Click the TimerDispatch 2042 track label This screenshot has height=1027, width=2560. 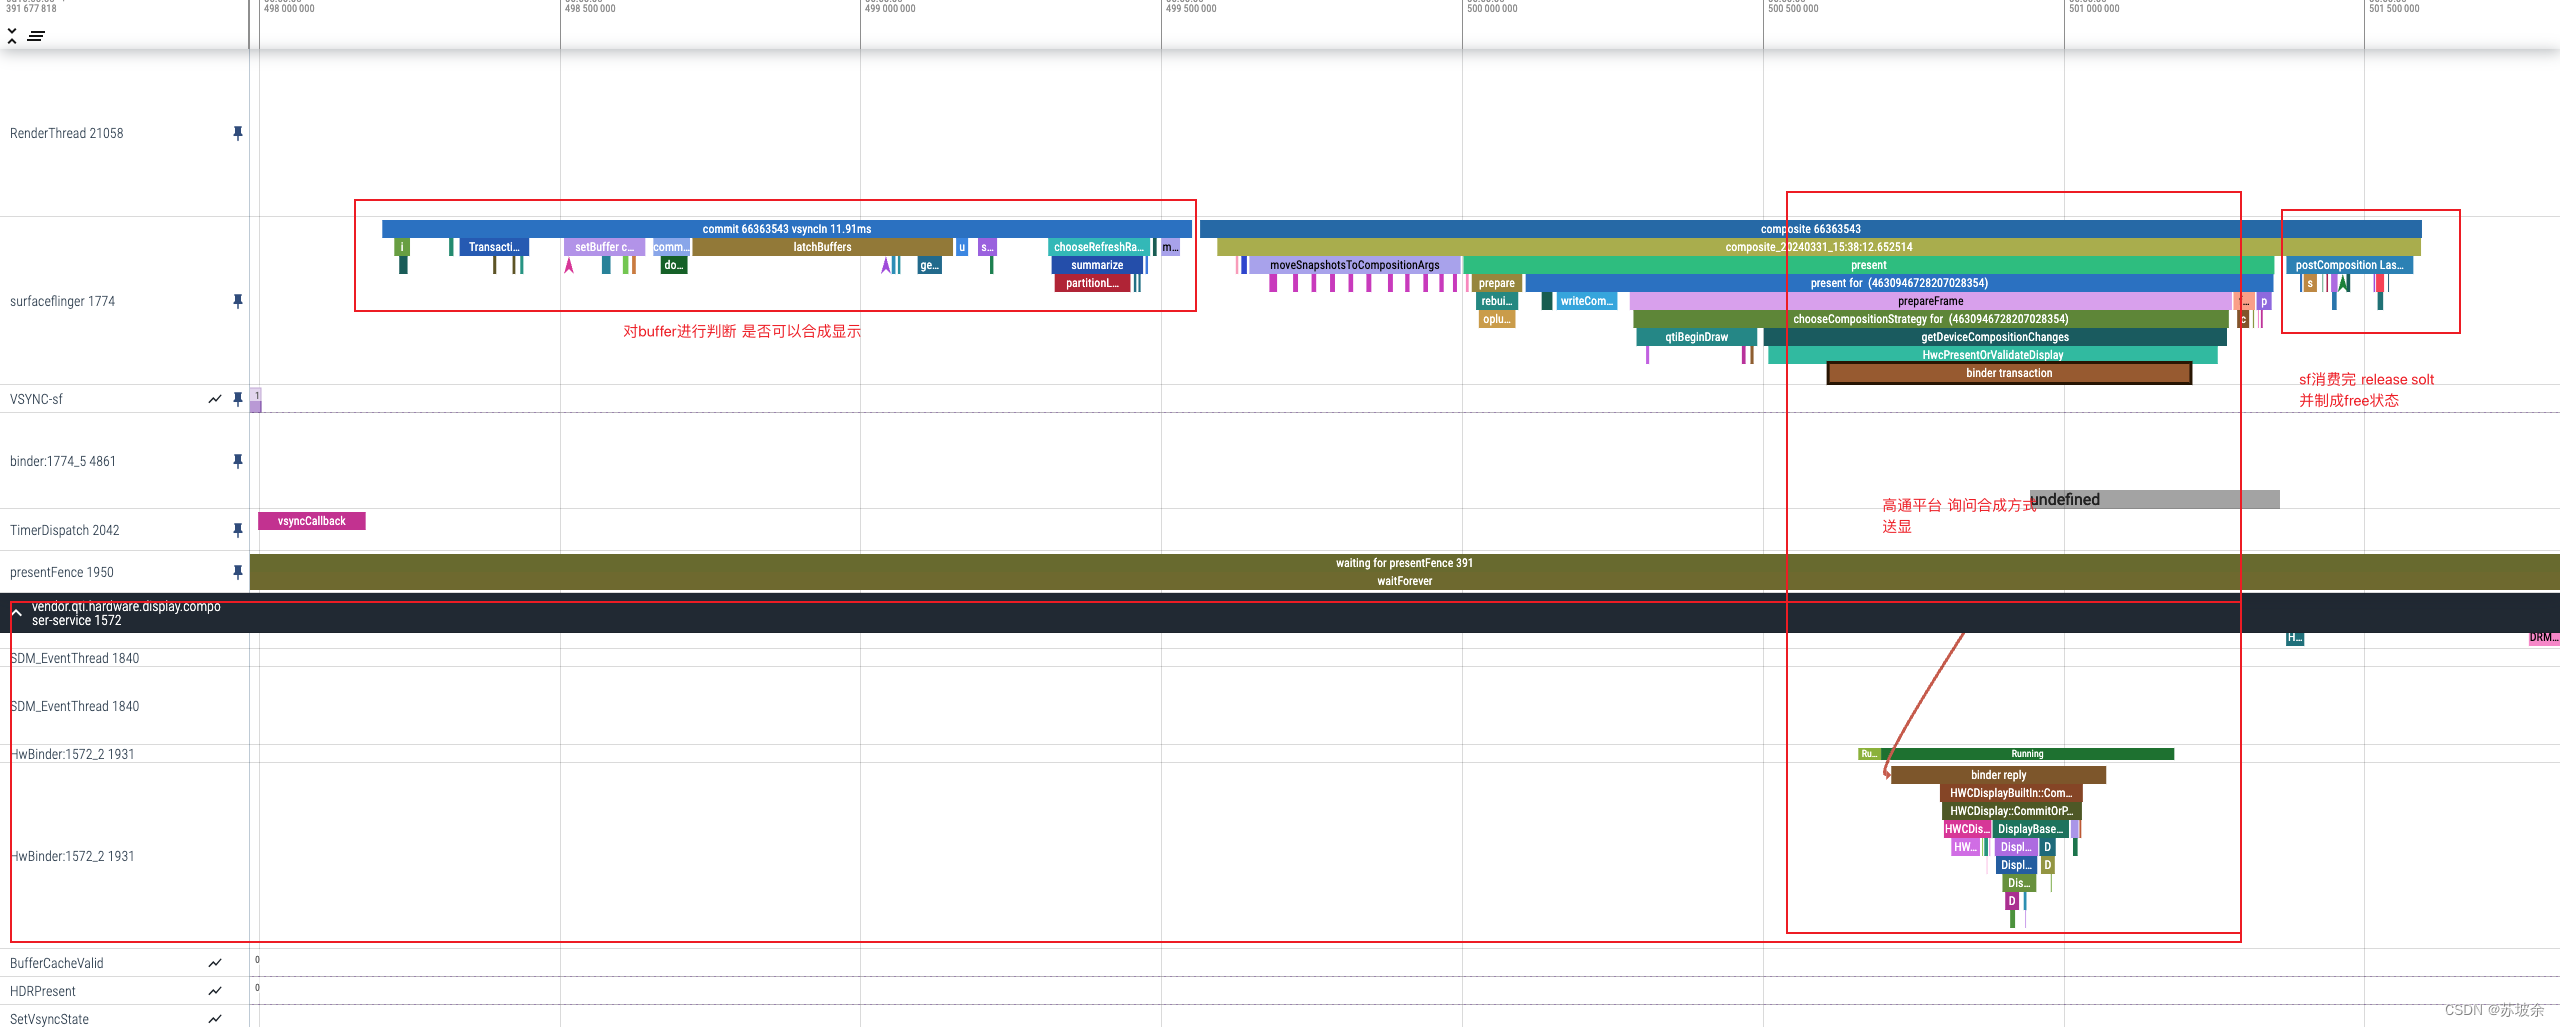coord(65,530)
